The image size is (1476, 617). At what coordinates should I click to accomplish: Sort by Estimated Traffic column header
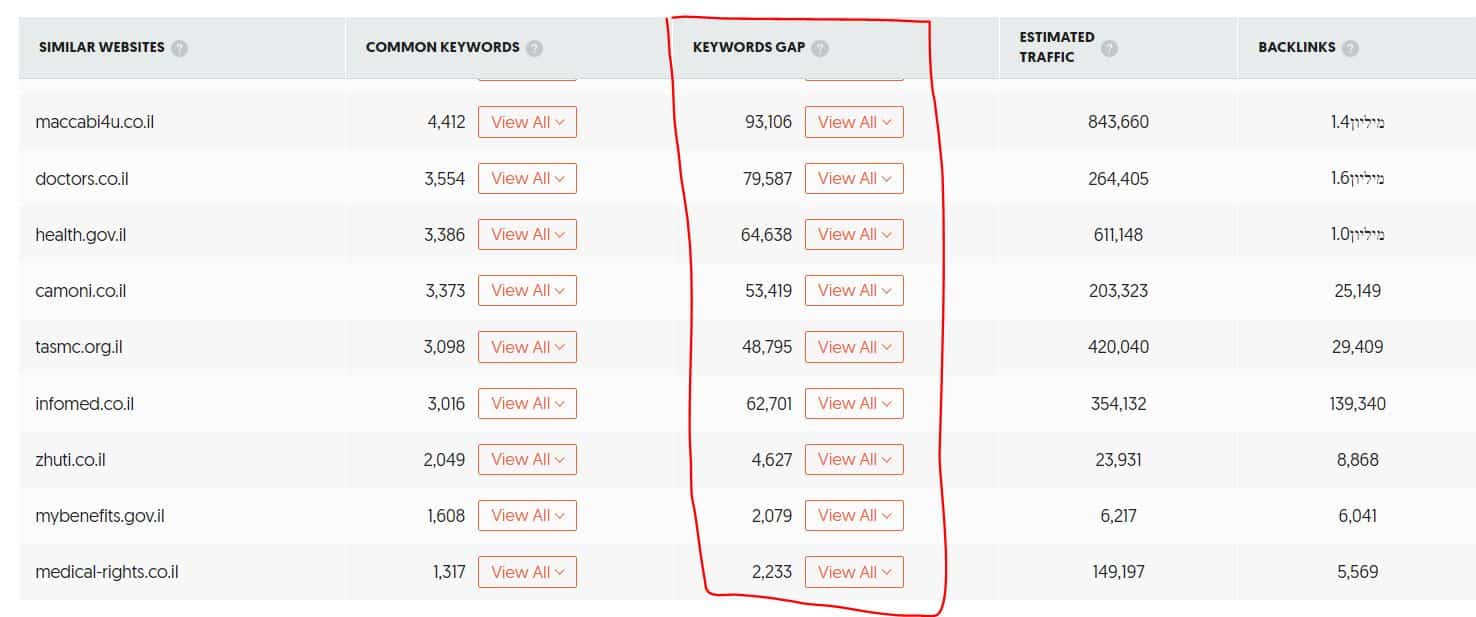1057,47
